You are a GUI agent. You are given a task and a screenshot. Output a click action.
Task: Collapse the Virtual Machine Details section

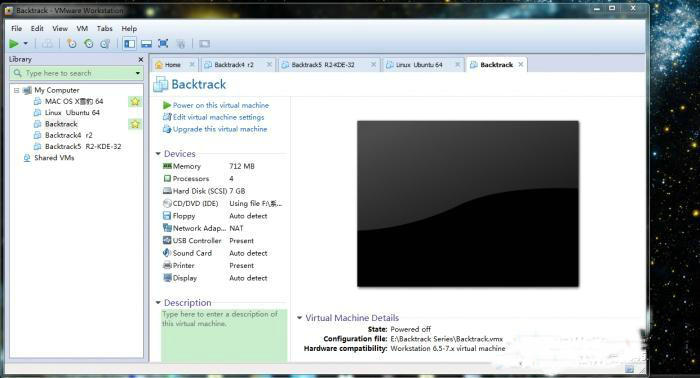(x=300, y=318)
